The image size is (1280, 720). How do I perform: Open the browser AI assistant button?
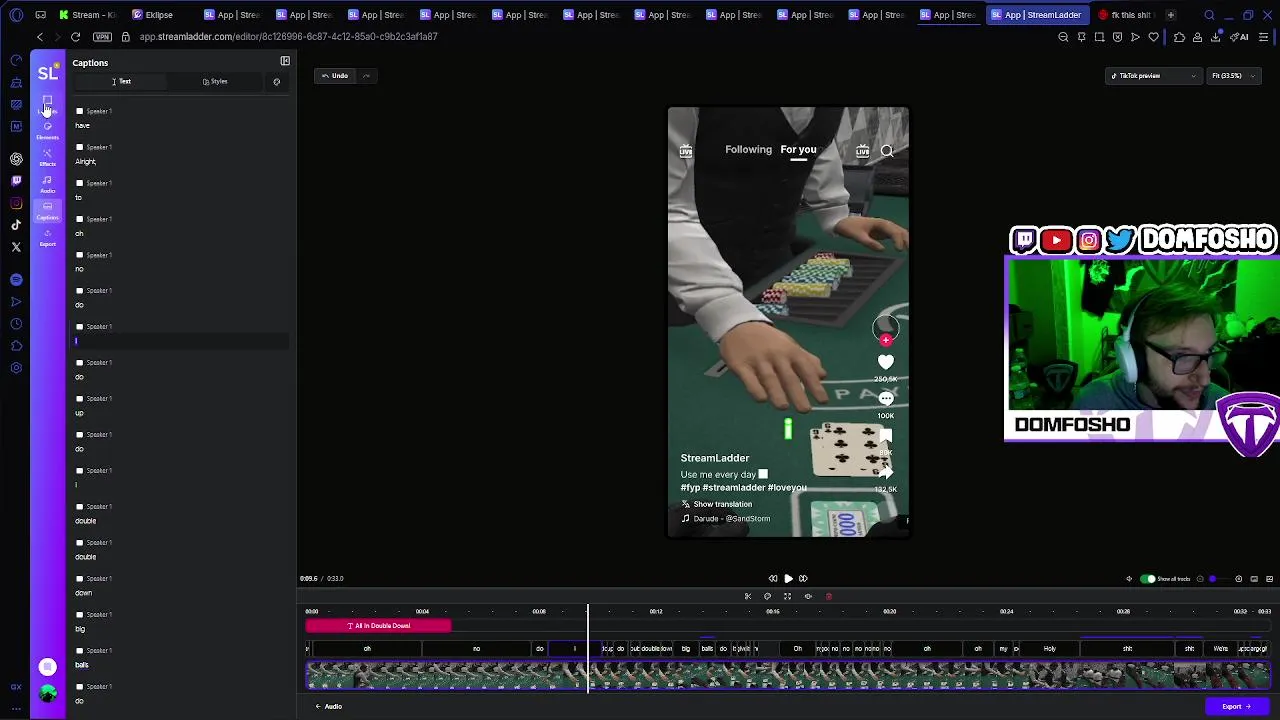pos(1240,37)
